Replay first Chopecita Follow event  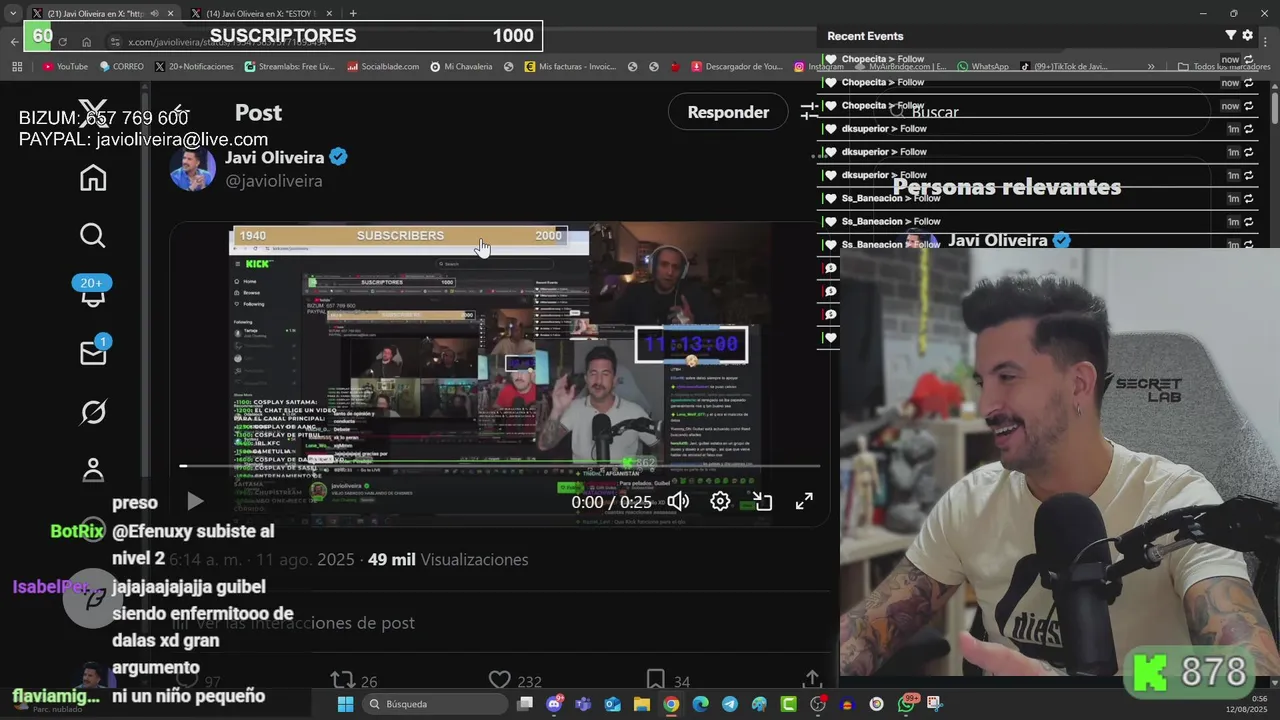pos(1249,60)
